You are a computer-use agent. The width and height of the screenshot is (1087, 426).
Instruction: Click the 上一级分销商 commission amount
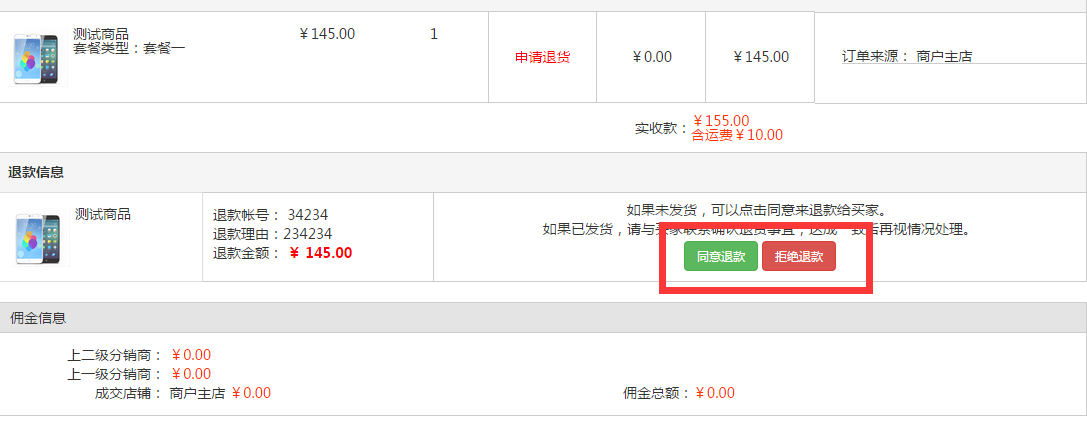191,374
